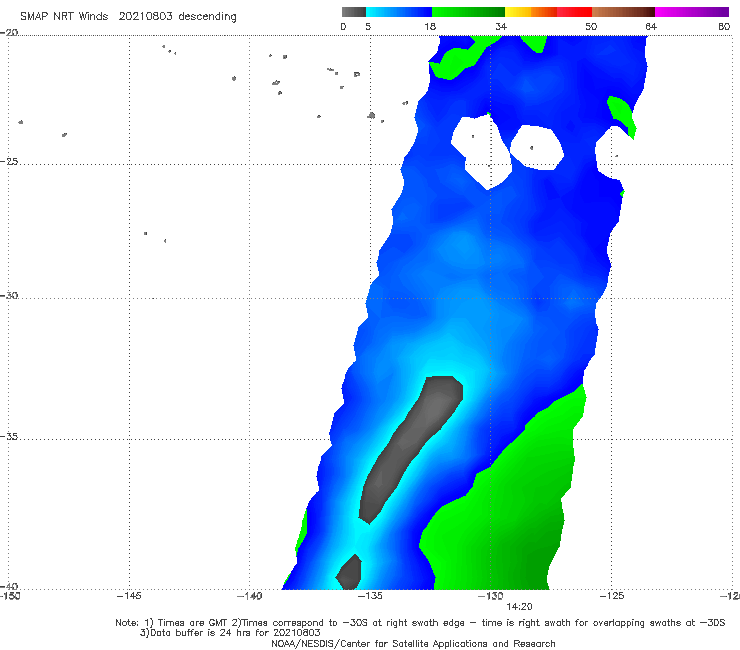This screenshot has width=740, height=650.
Task: Click the note '3)Data buffer is 24 hrs'
Action: [x=230, y=633]
